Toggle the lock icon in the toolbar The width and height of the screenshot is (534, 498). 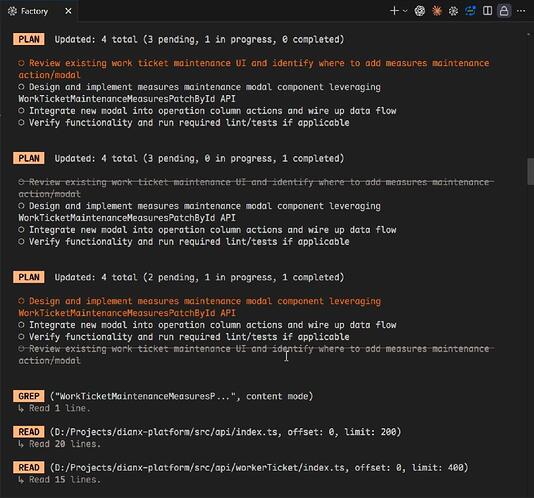click(504, 11)
